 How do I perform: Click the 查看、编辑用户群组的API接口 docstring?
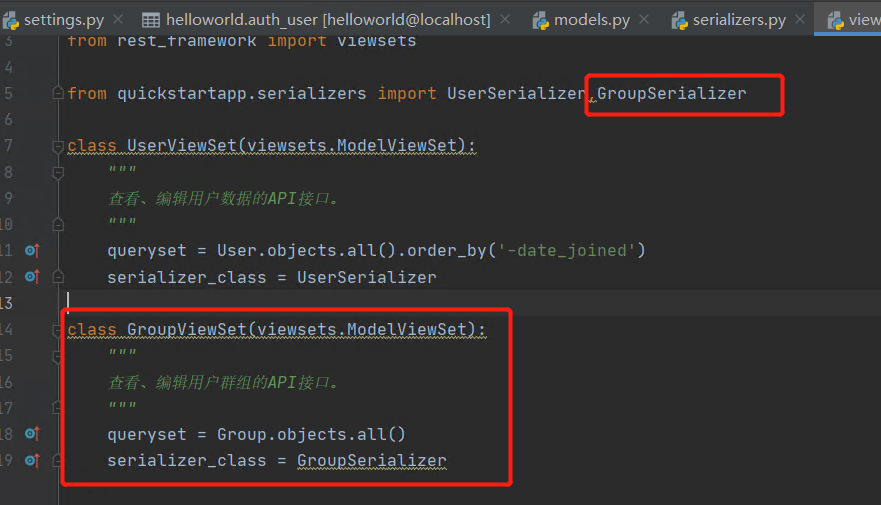(222, 383)
